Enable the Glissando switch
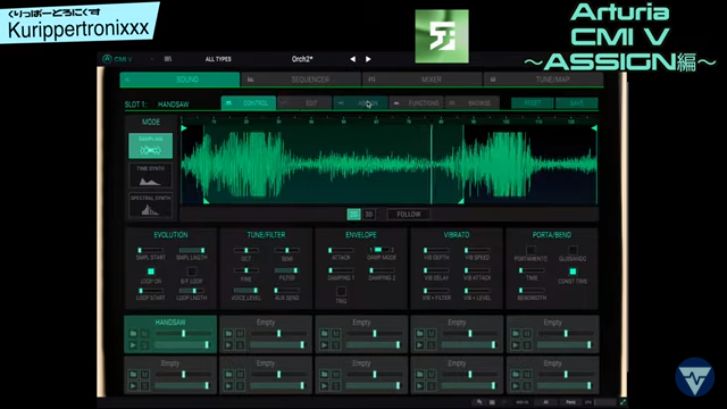Screen dimensions: 727x409 (573, 250)
